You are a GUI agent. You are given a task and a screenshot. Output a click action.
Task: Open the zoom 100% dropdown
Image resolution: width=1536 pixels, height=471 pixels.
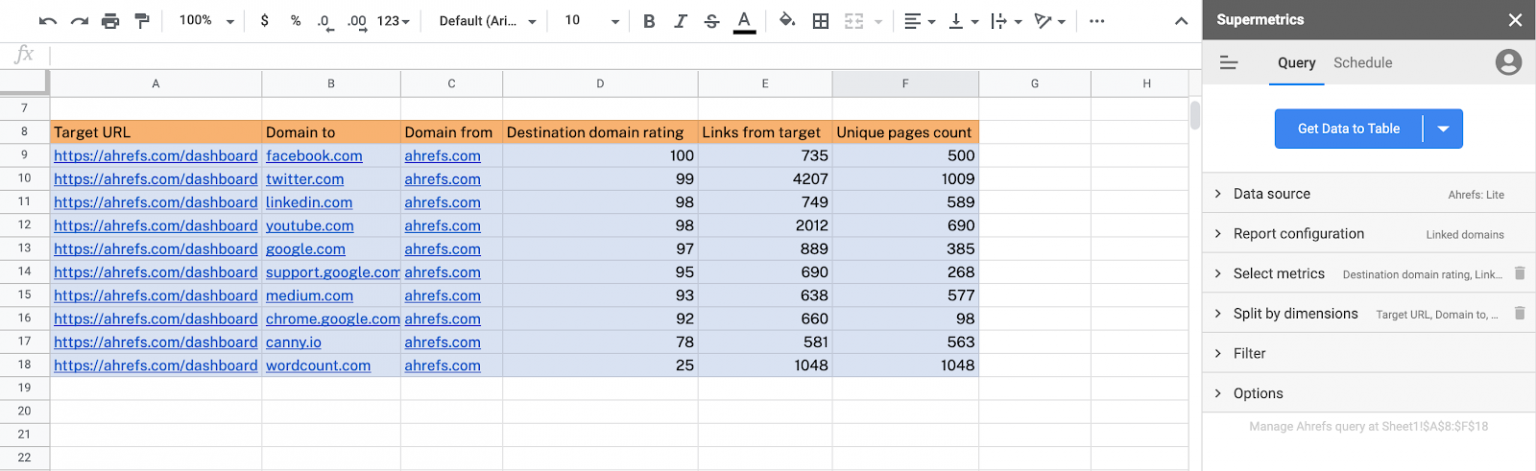pyautogui.click(x=207, y=21)
